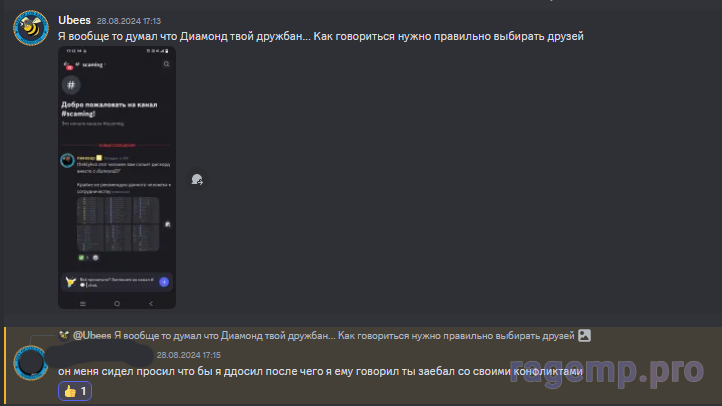722x406 pixels.
Task: Click the 28.08.2024 17:15 timestamp
Action: (x=188, y=355)
